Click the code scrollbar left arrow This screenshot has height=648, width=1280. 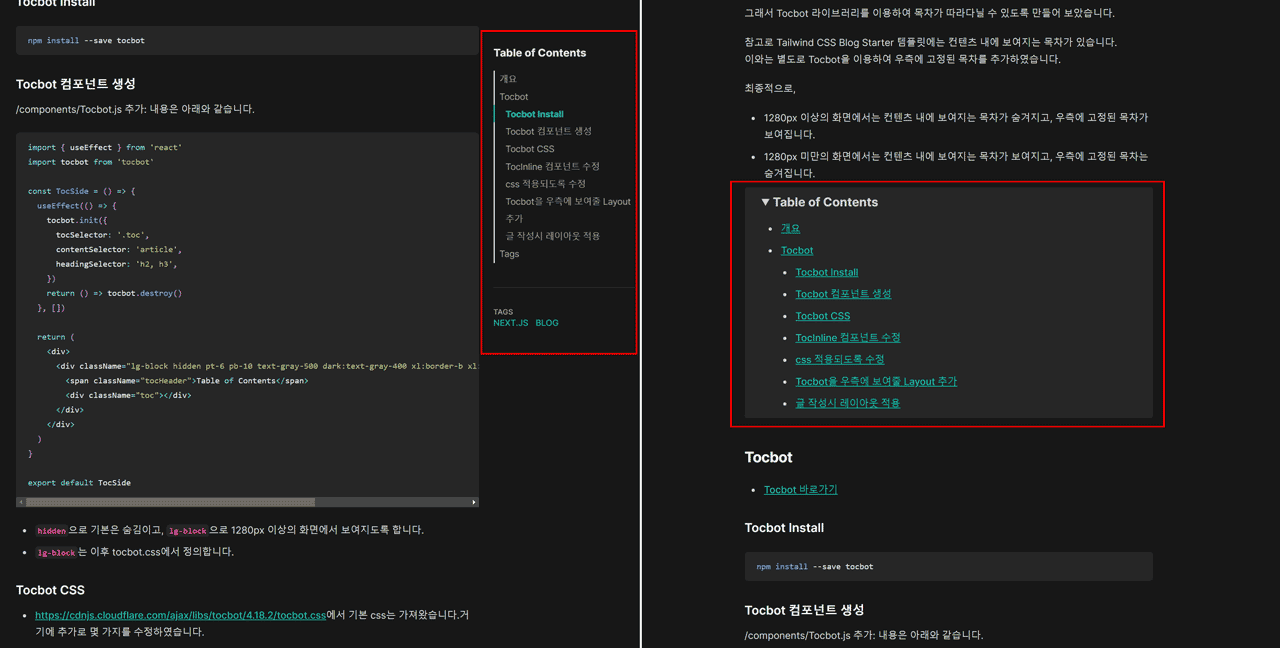[21, 502]
